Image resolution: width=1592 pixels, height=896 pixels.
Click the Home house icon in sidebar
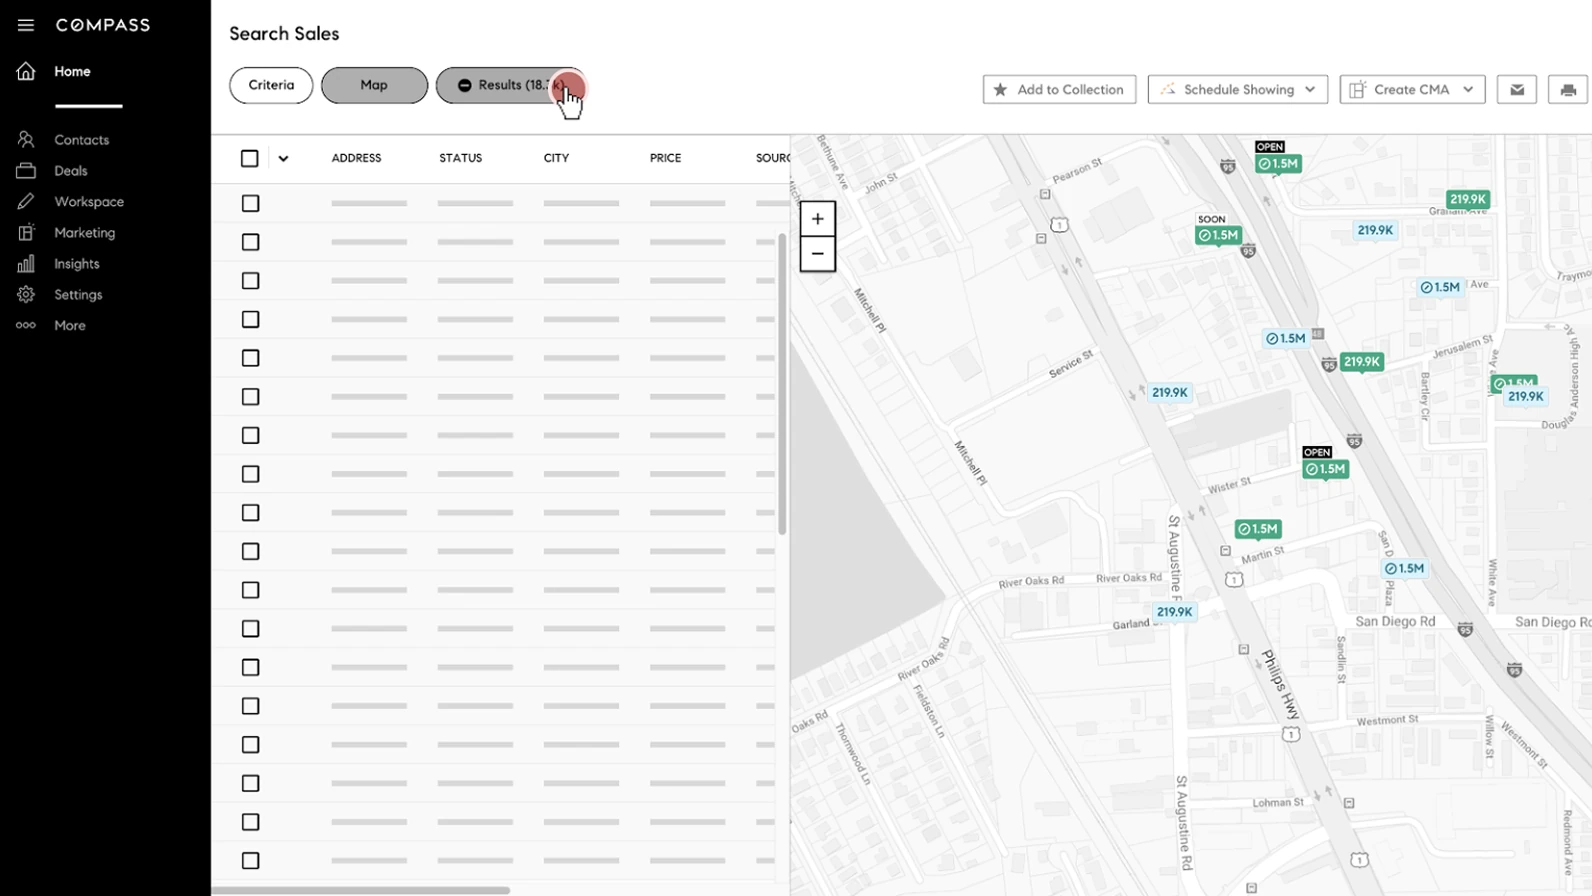point(26,71)
